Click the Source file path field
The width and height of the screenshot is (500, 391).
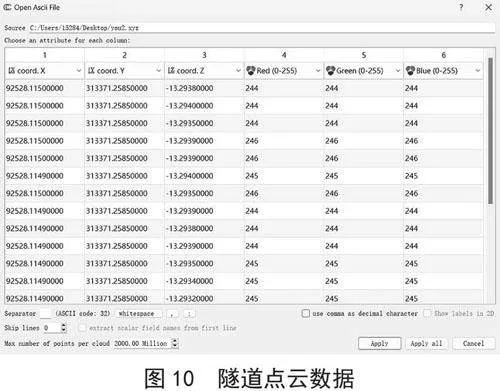pos(261,28)
